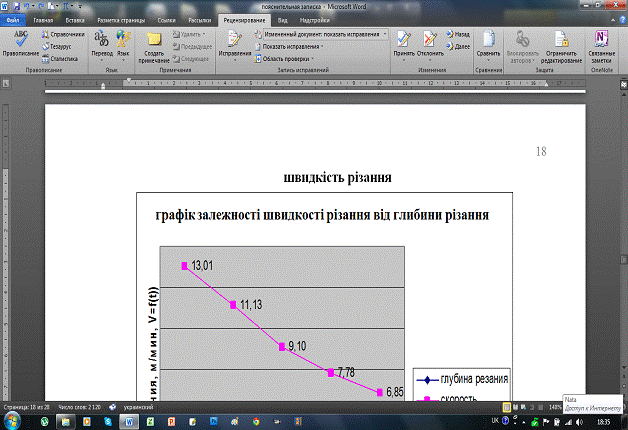Open the Разметка страницы tab
Screen dimensions: 628x430
tap(120, 18)
